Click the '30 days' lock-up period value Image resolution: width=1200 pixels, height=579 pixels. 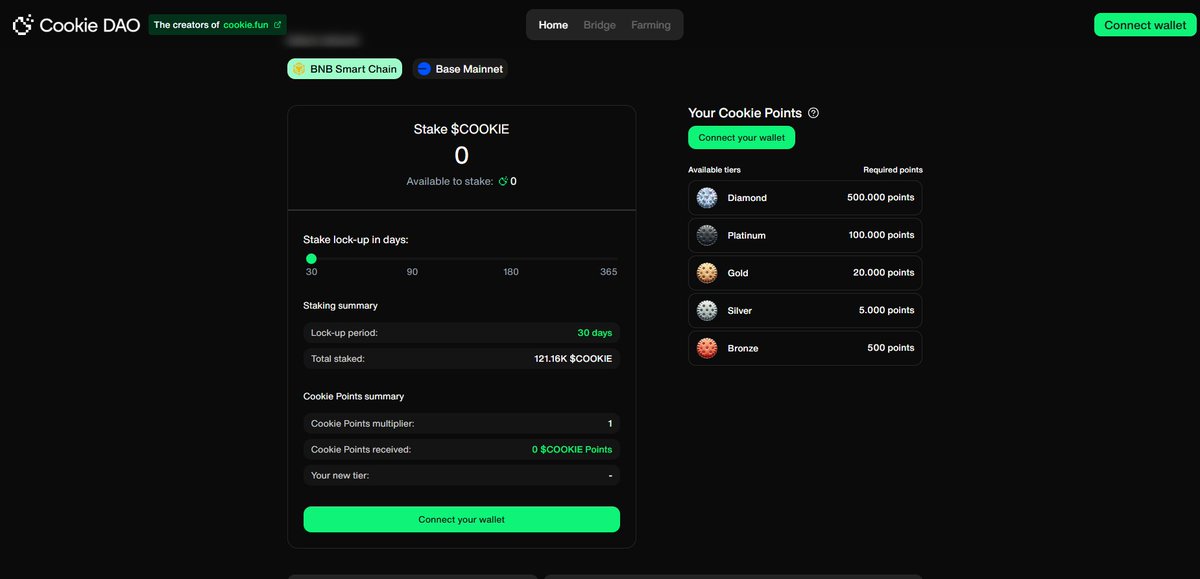(595, 332)
